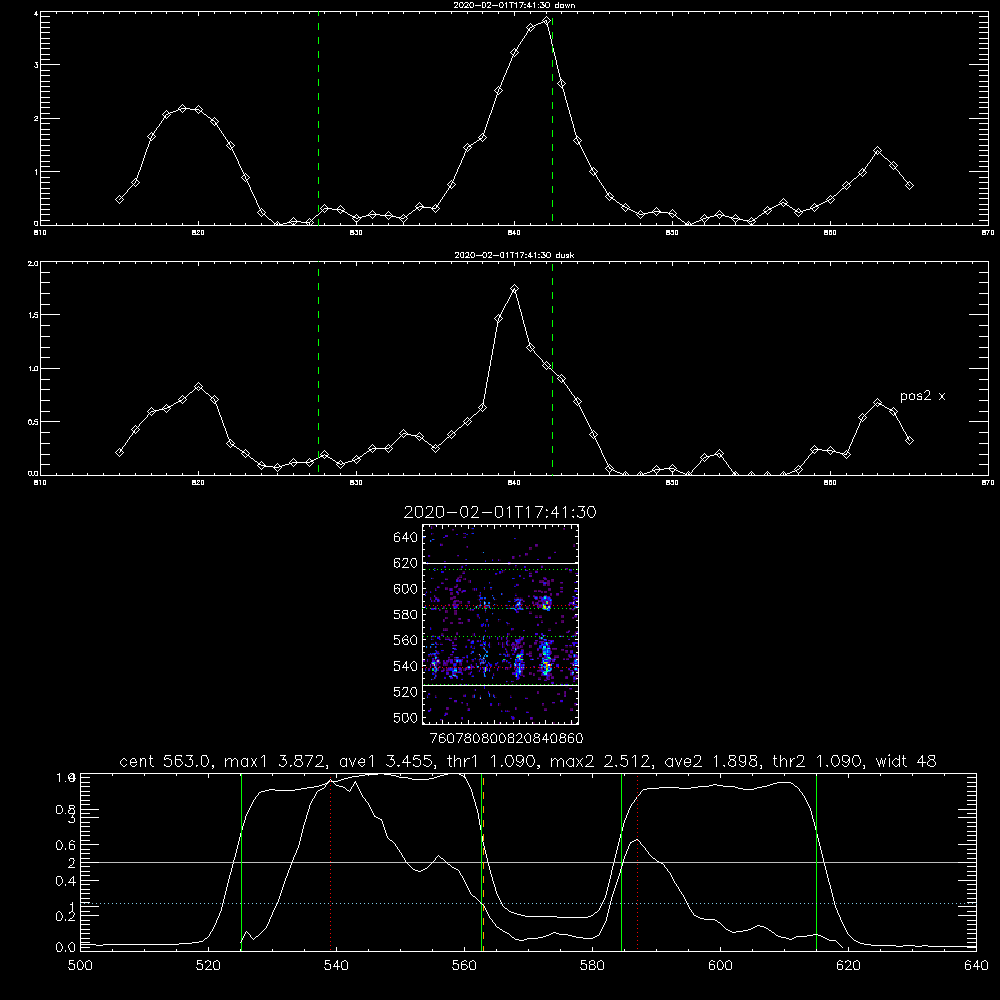This screenshot has height=1000, width=1000.
Task: Click 'widt 48' in the bottom title
Action: (x=906, y=761)
